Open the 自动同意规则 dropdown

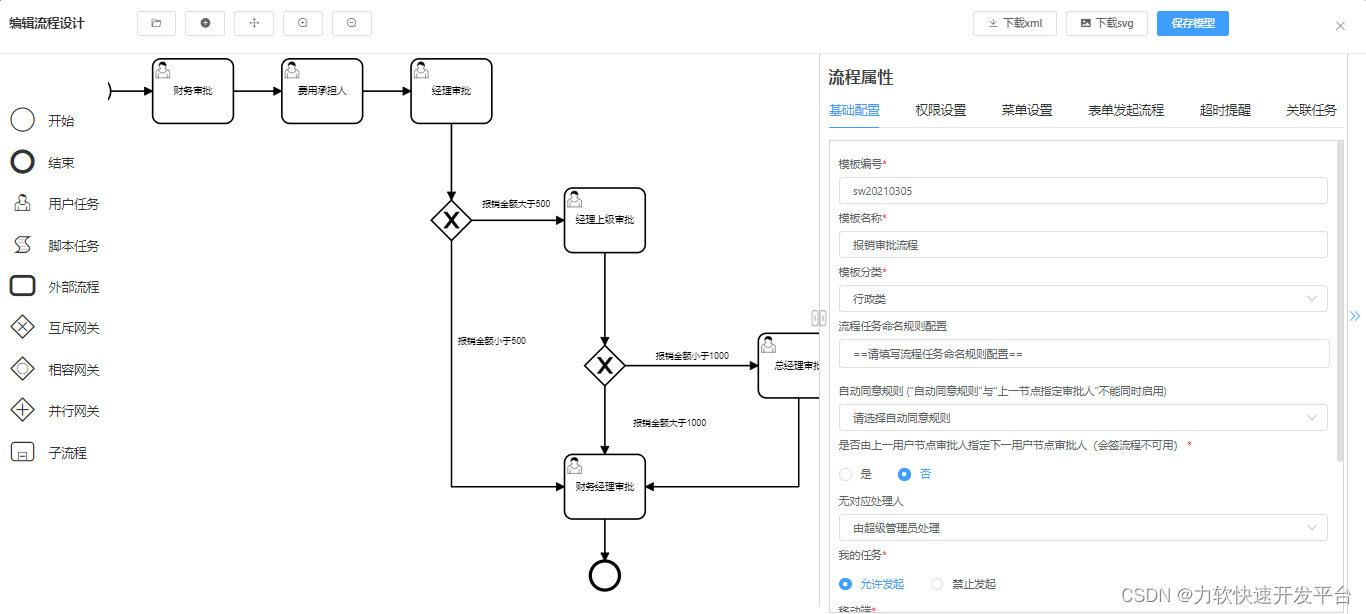1083,417
